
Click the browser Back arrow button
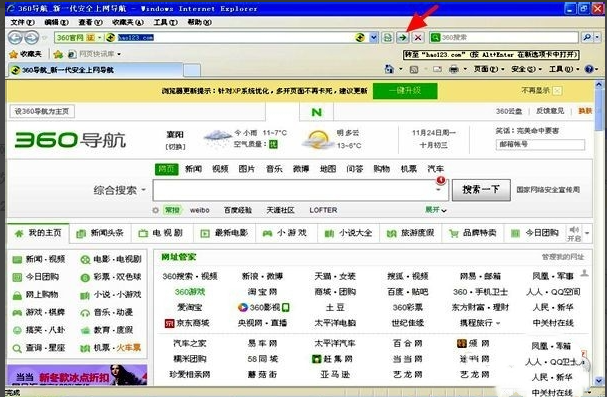click(15, 38)
